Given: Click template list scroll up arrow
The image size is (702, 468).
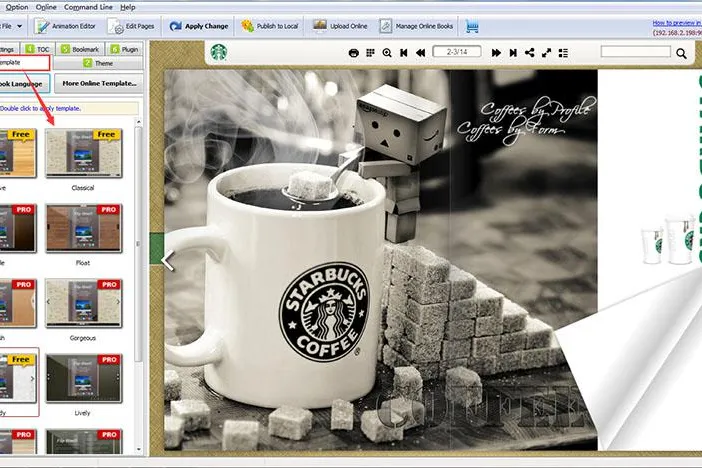Looking at the screenshot, I should point(138,122).
